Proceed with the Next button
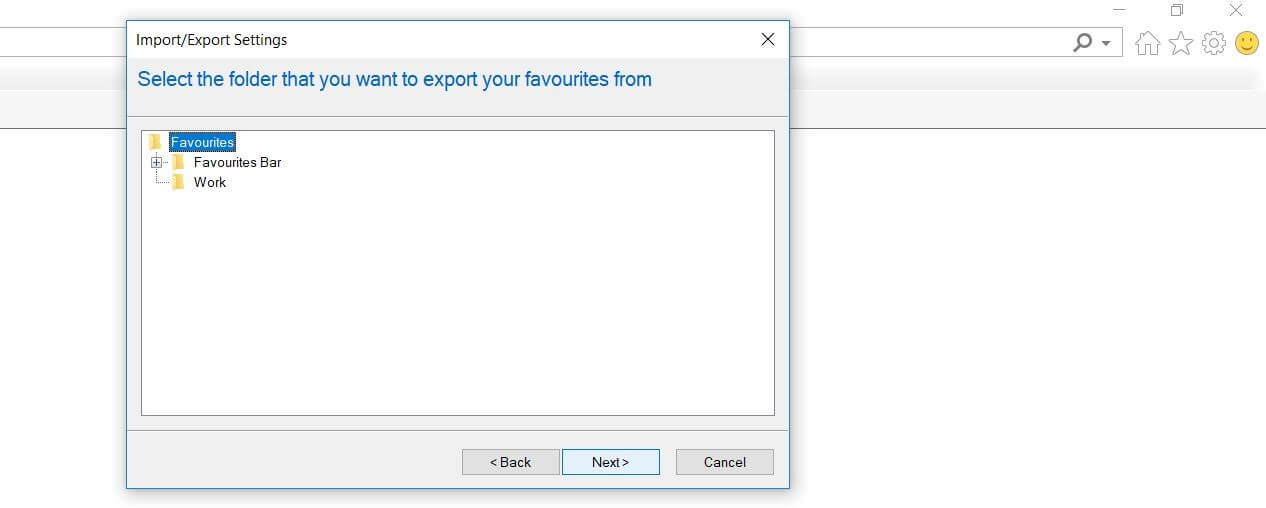Viewport: 1266px width, 508px height. tap(610, 462)
